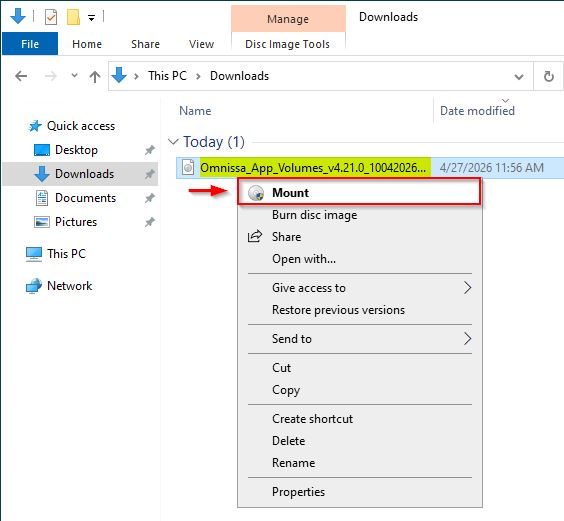Switch to the Home ribbon tab

(x=87, y=44)
